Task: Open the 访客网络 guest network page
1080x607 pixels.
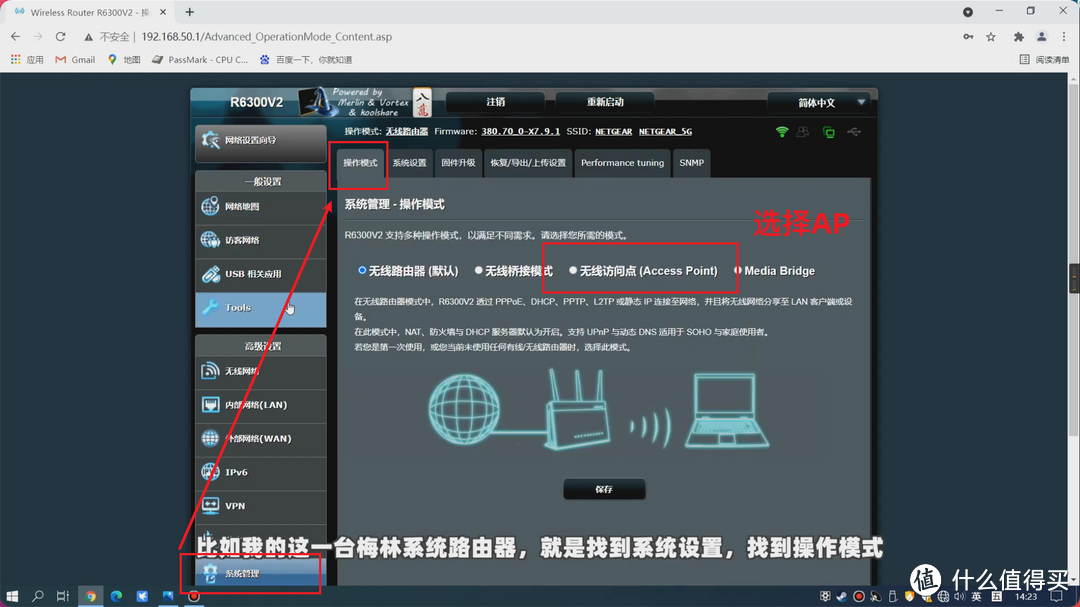Action: coord(260,240)
